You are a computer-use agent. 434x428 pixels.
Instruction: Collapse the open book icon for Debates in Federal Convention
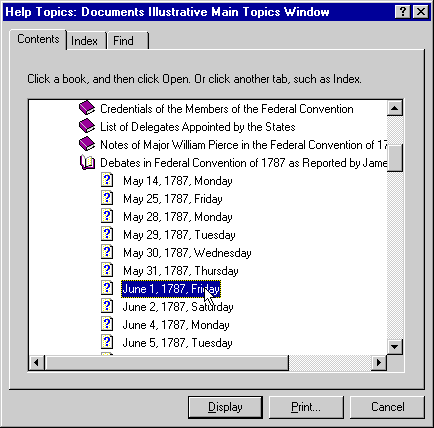click(87, 162)
